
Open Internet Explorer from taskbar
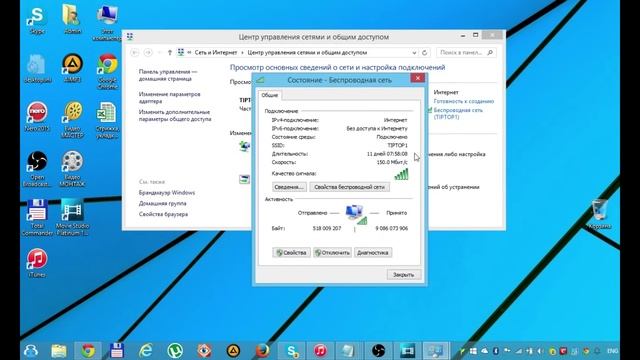[146, 351]
